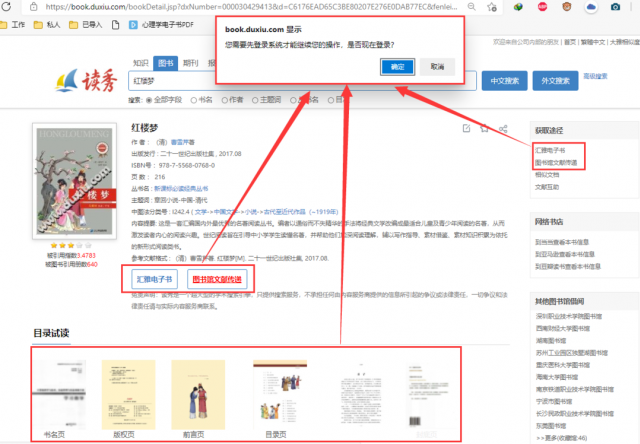
Task: Click 汇雅电子书 in 获取途径 sidebar
Action: (550, 150)
